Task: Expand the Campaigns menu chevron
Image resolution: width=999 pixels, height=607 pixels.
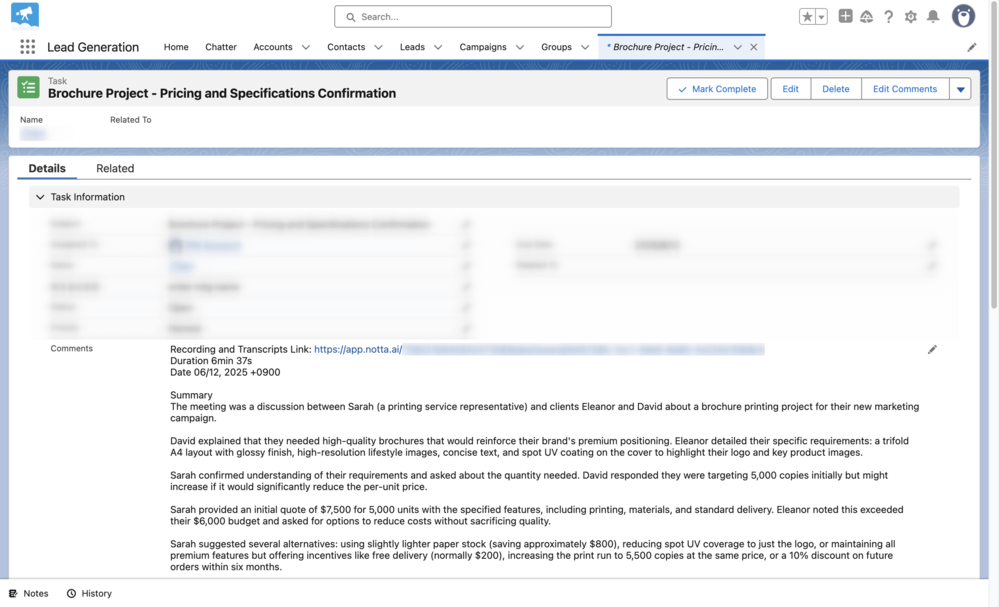Action: (520, 47)
